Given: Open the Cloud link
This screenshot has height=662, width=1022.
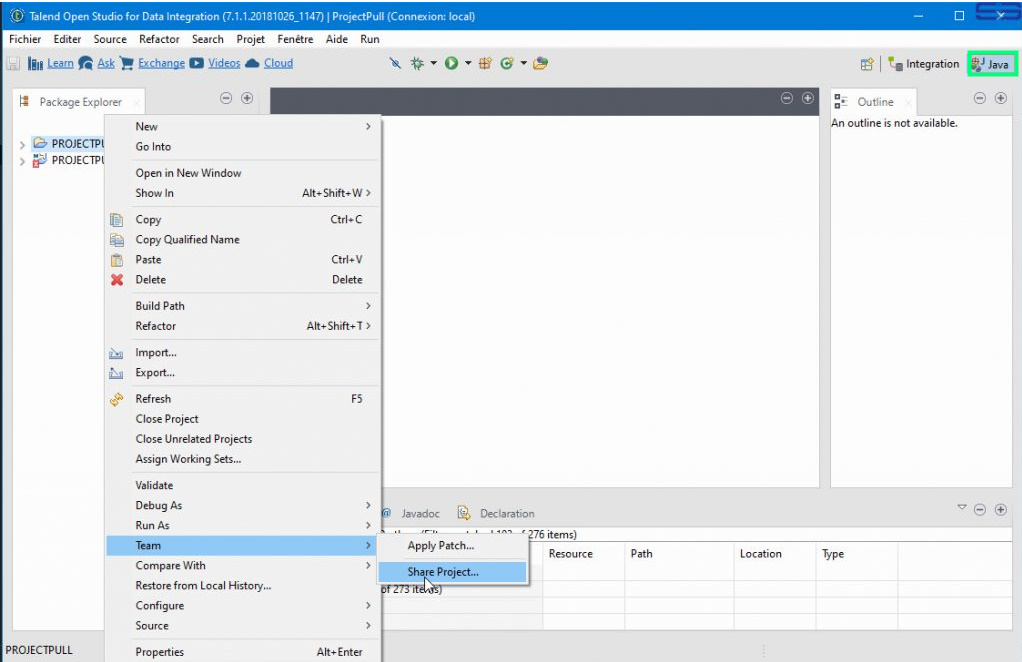Looking at the screenshot, I should pos(278,63).
